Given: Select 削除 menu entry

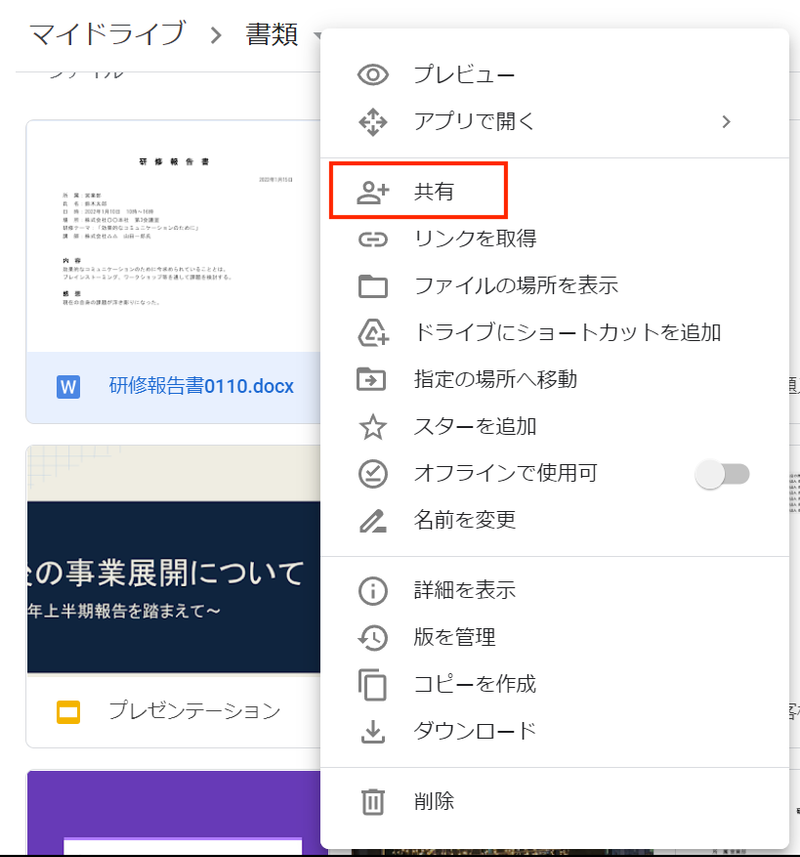Looking at the screenshot, I should point(554,802).
